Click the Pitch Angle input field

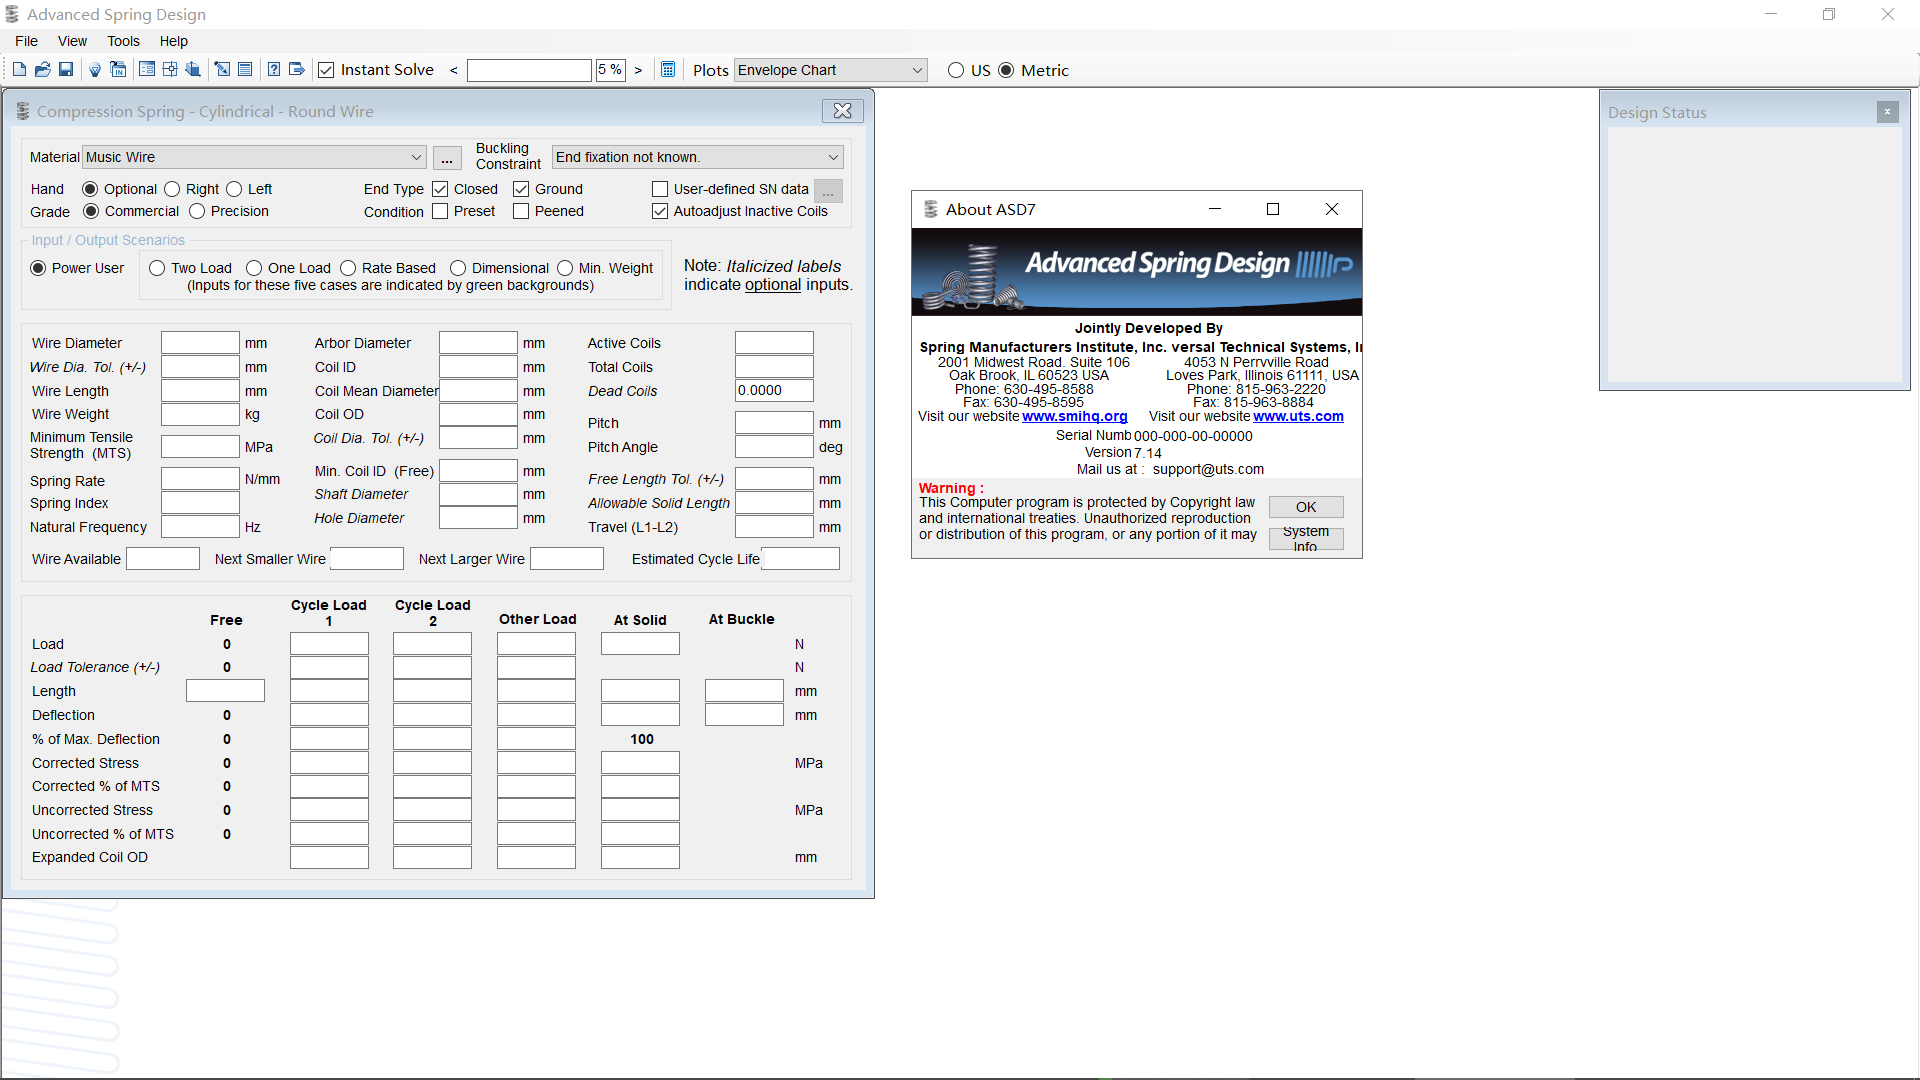pyautogui.click(x=774, y=447)
